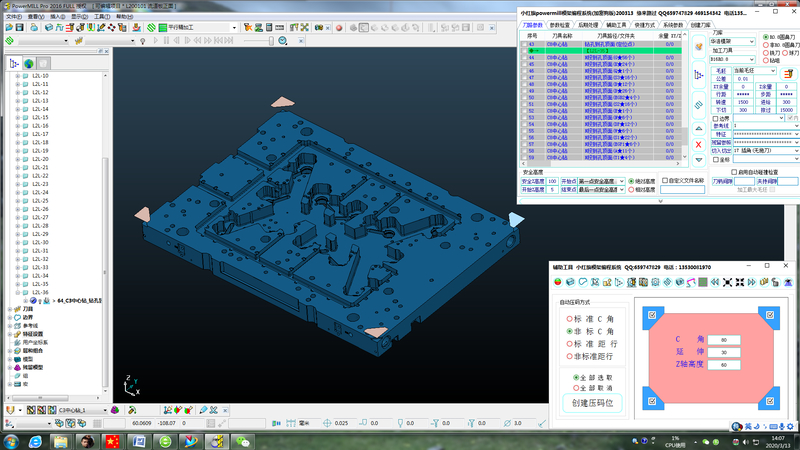Viewport: 800px width, 450px height.
Task: Open 开始点 dropdown 第一点安全高度
Action: [x=601, y=181]
